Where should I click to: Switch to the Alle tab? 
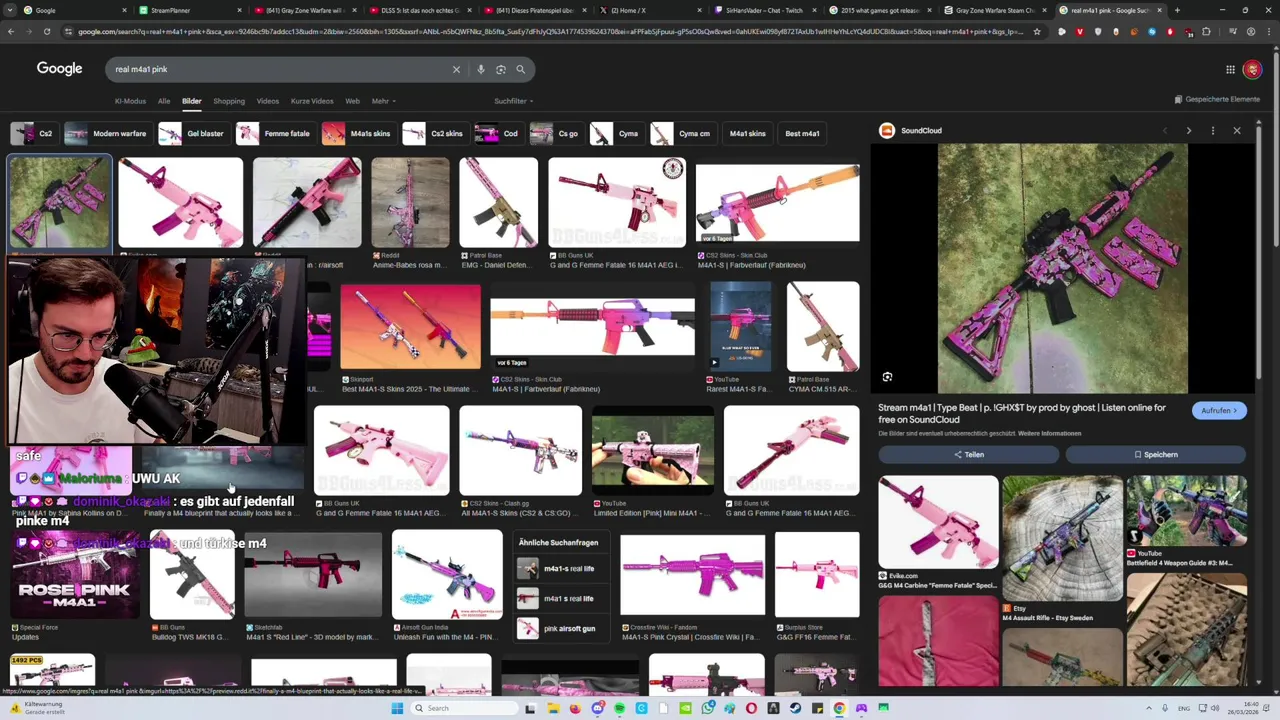pyautogui.click(x=163, y=101)
